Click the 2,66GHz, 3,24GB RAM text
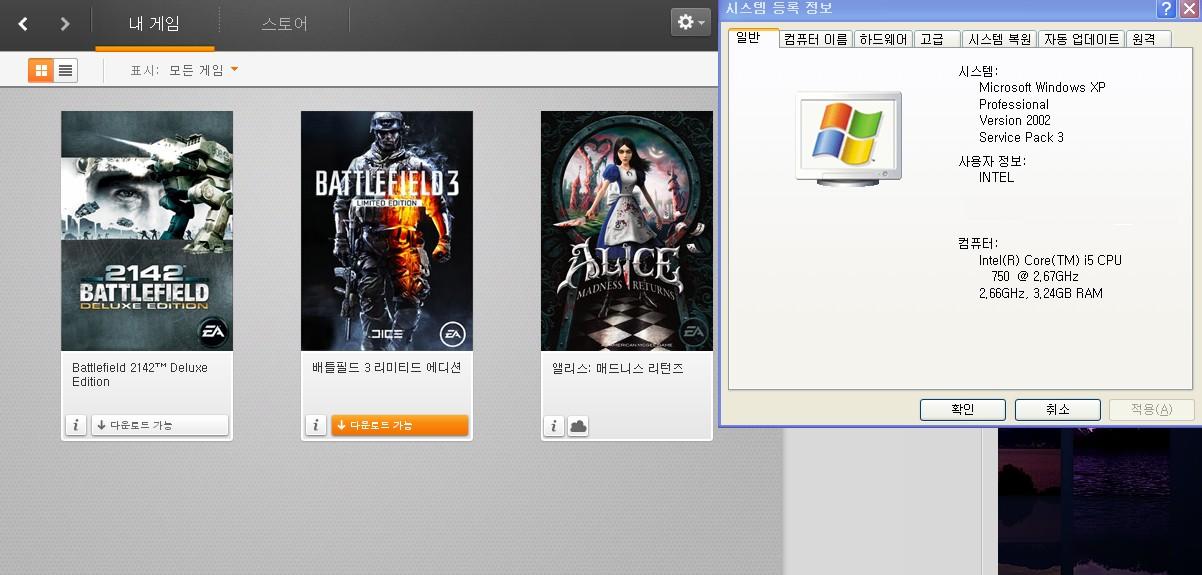1202x575 pixels. tap(1041, 293)
